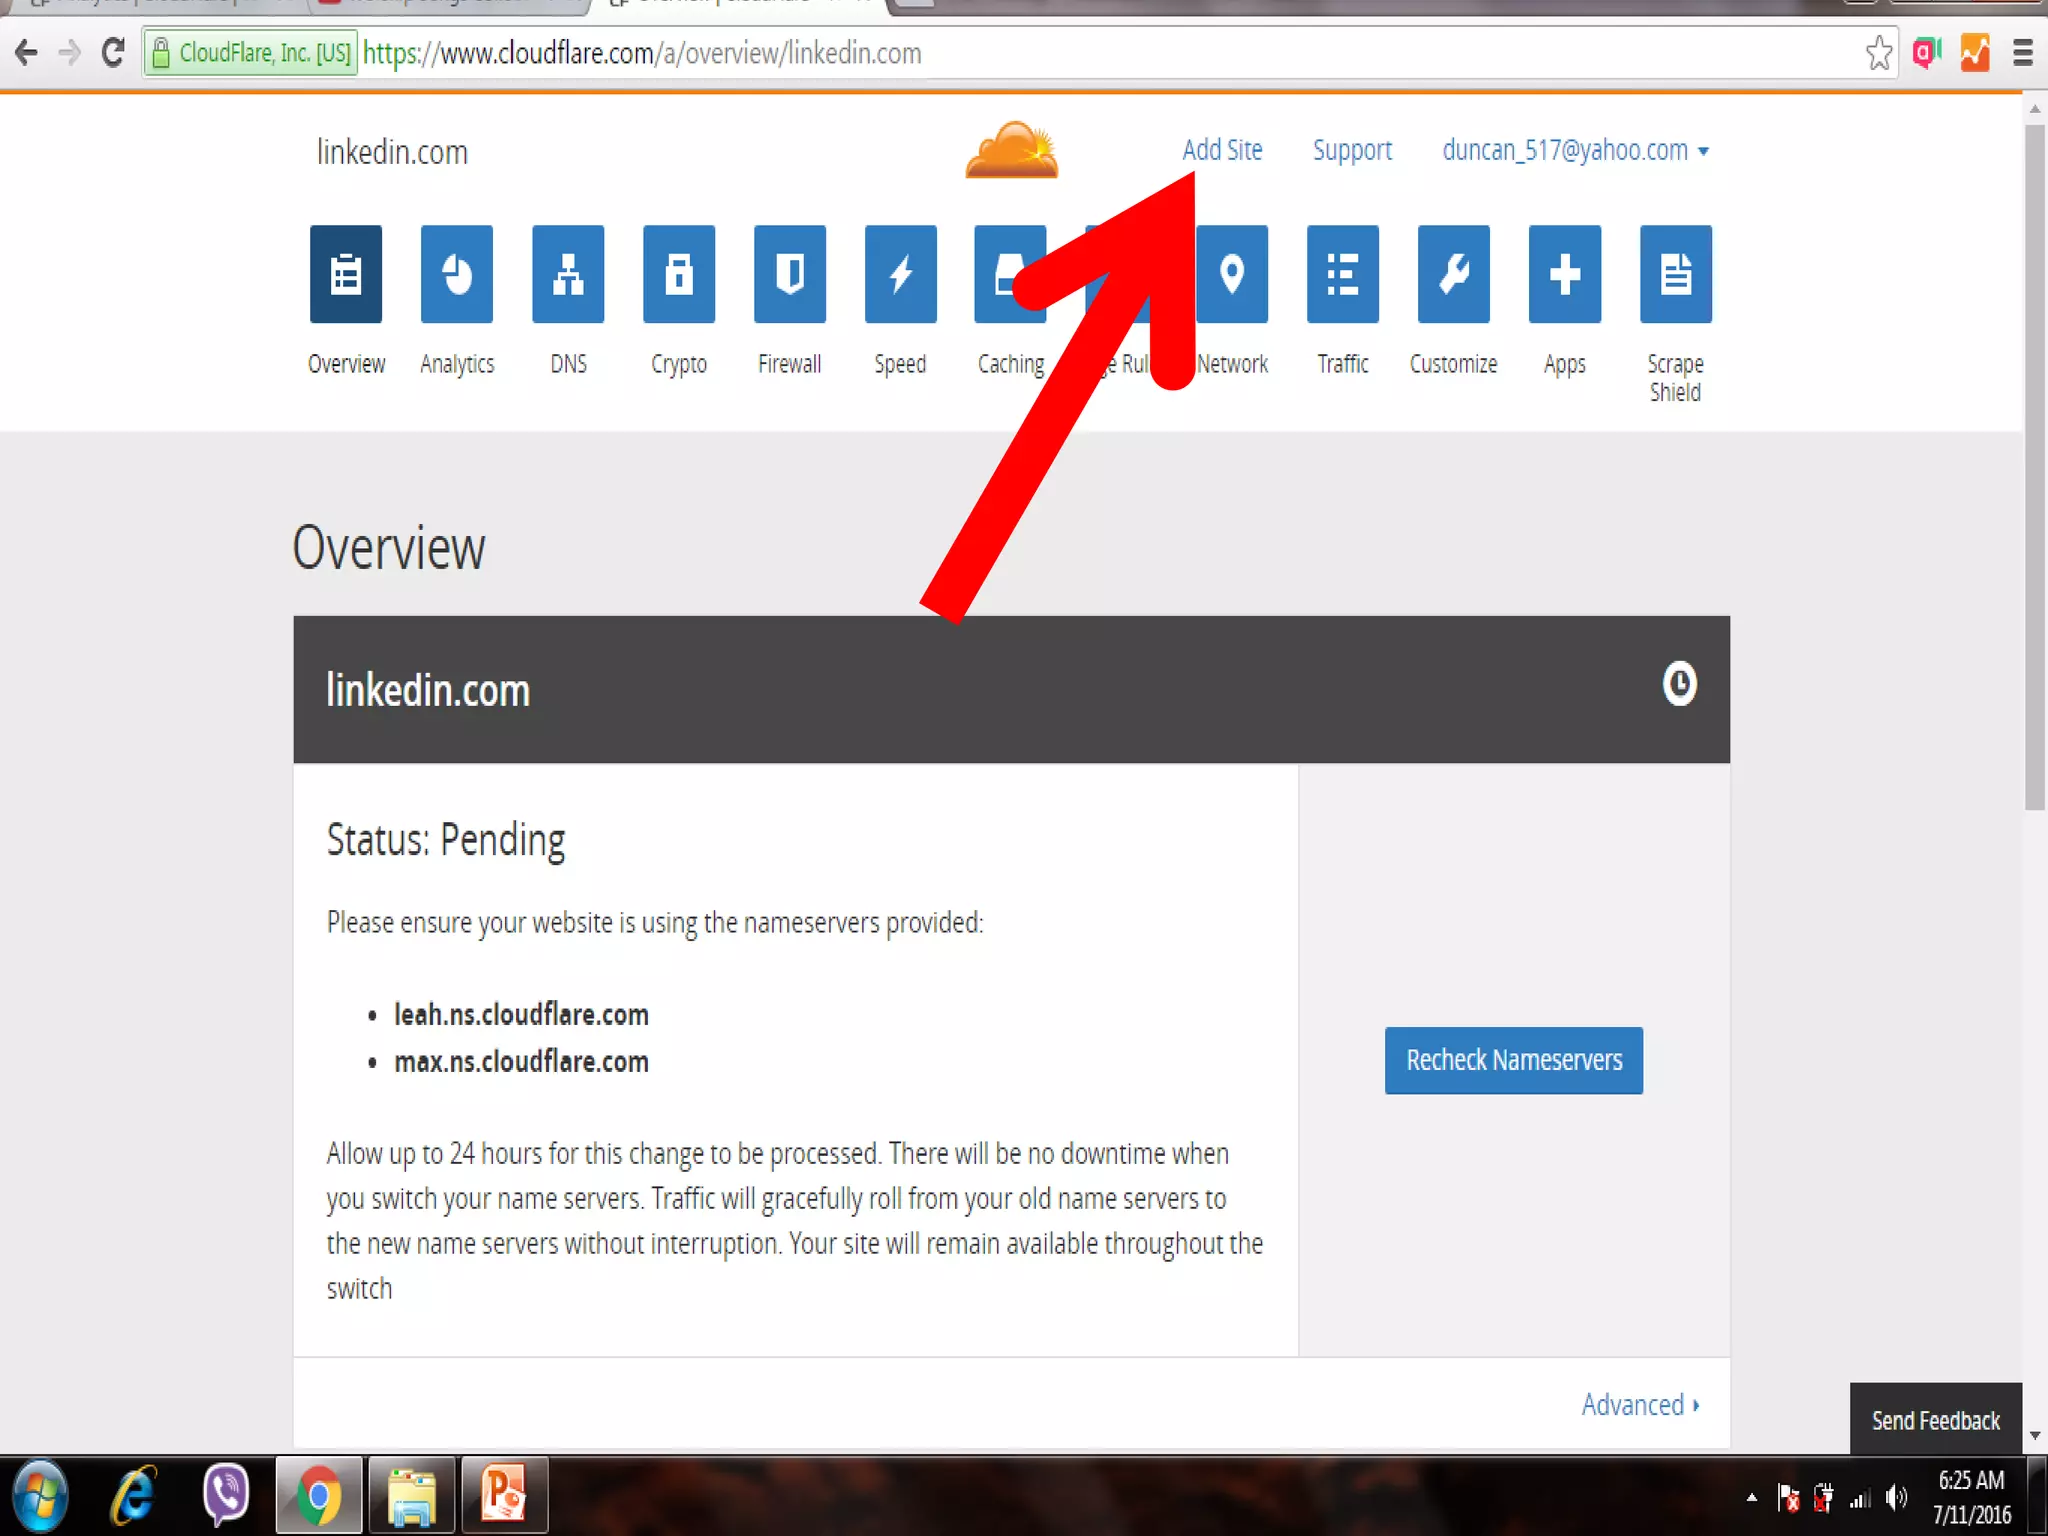Select the Traffic list icon
This screenshot has height=1536, width=2048.
(x=1342, y=274)
